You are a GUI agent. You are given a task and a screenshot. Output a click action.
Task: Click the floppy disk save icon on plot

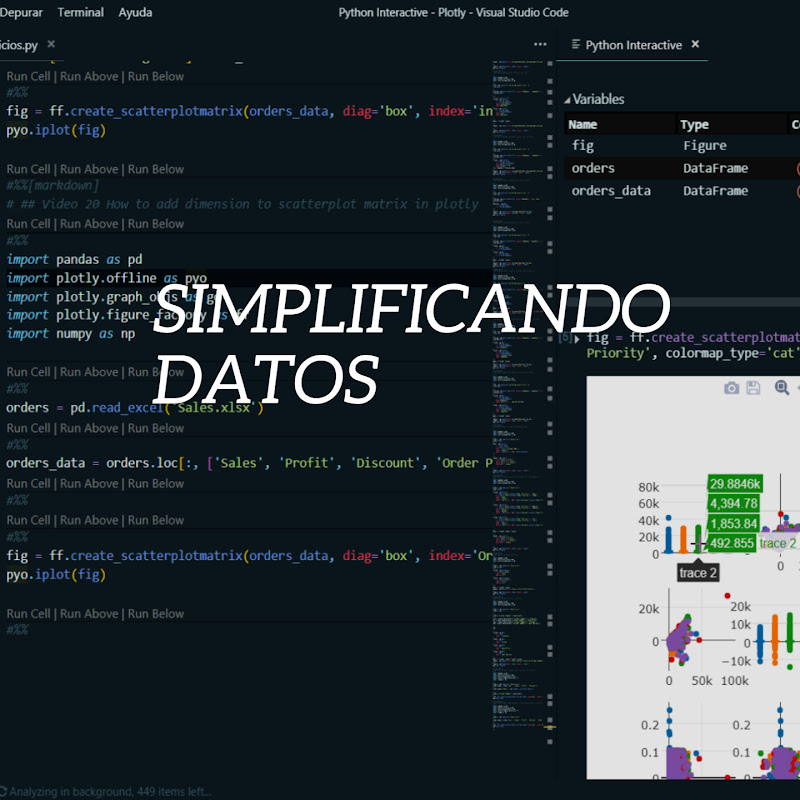click(x=754, y=388)
